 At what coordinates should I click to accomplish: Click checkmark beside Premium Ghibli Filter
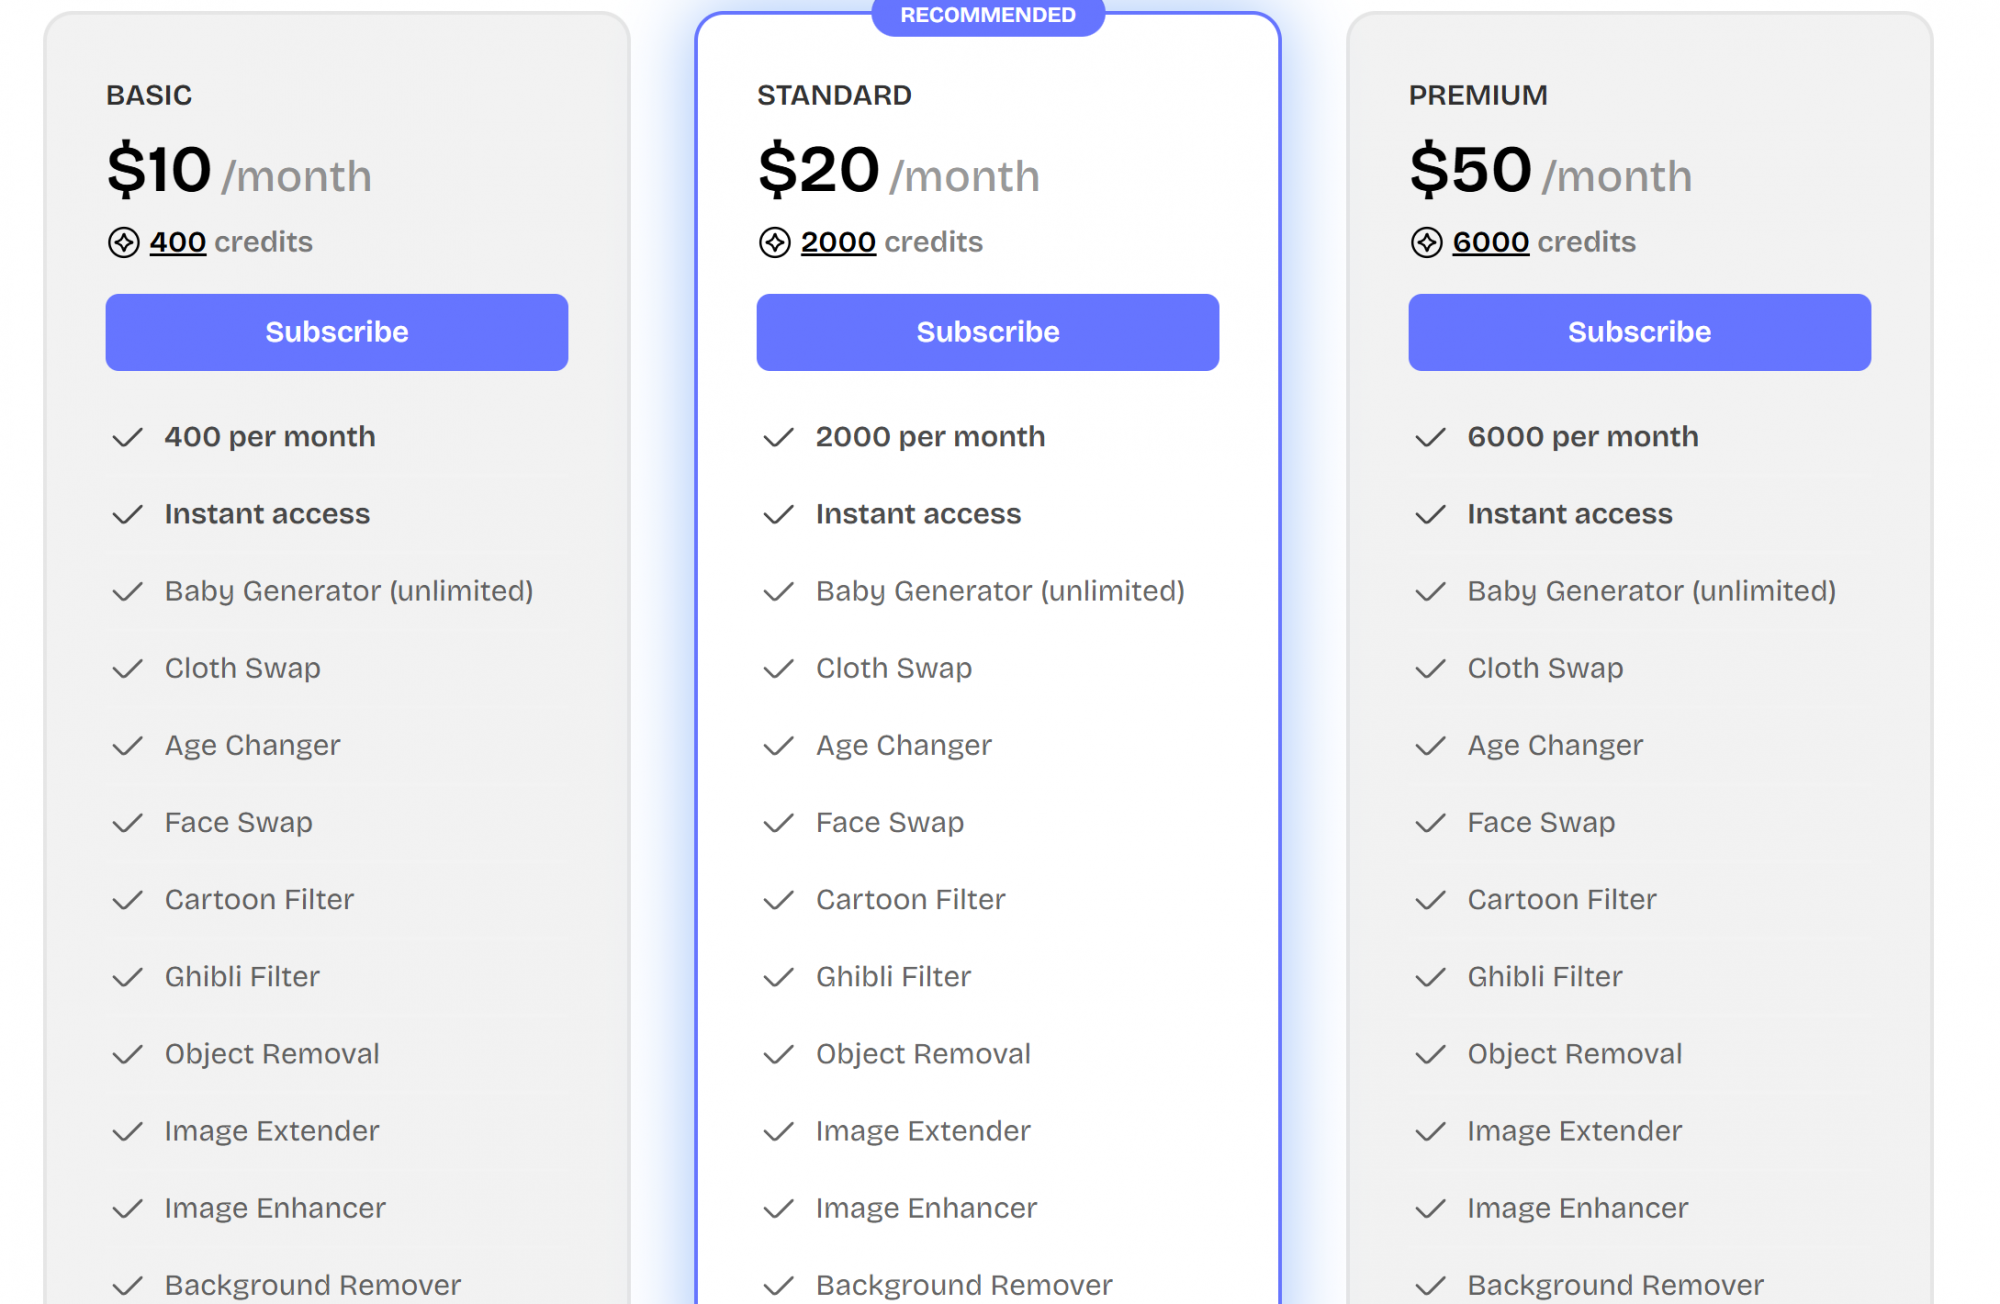(x=1430, y=977)
